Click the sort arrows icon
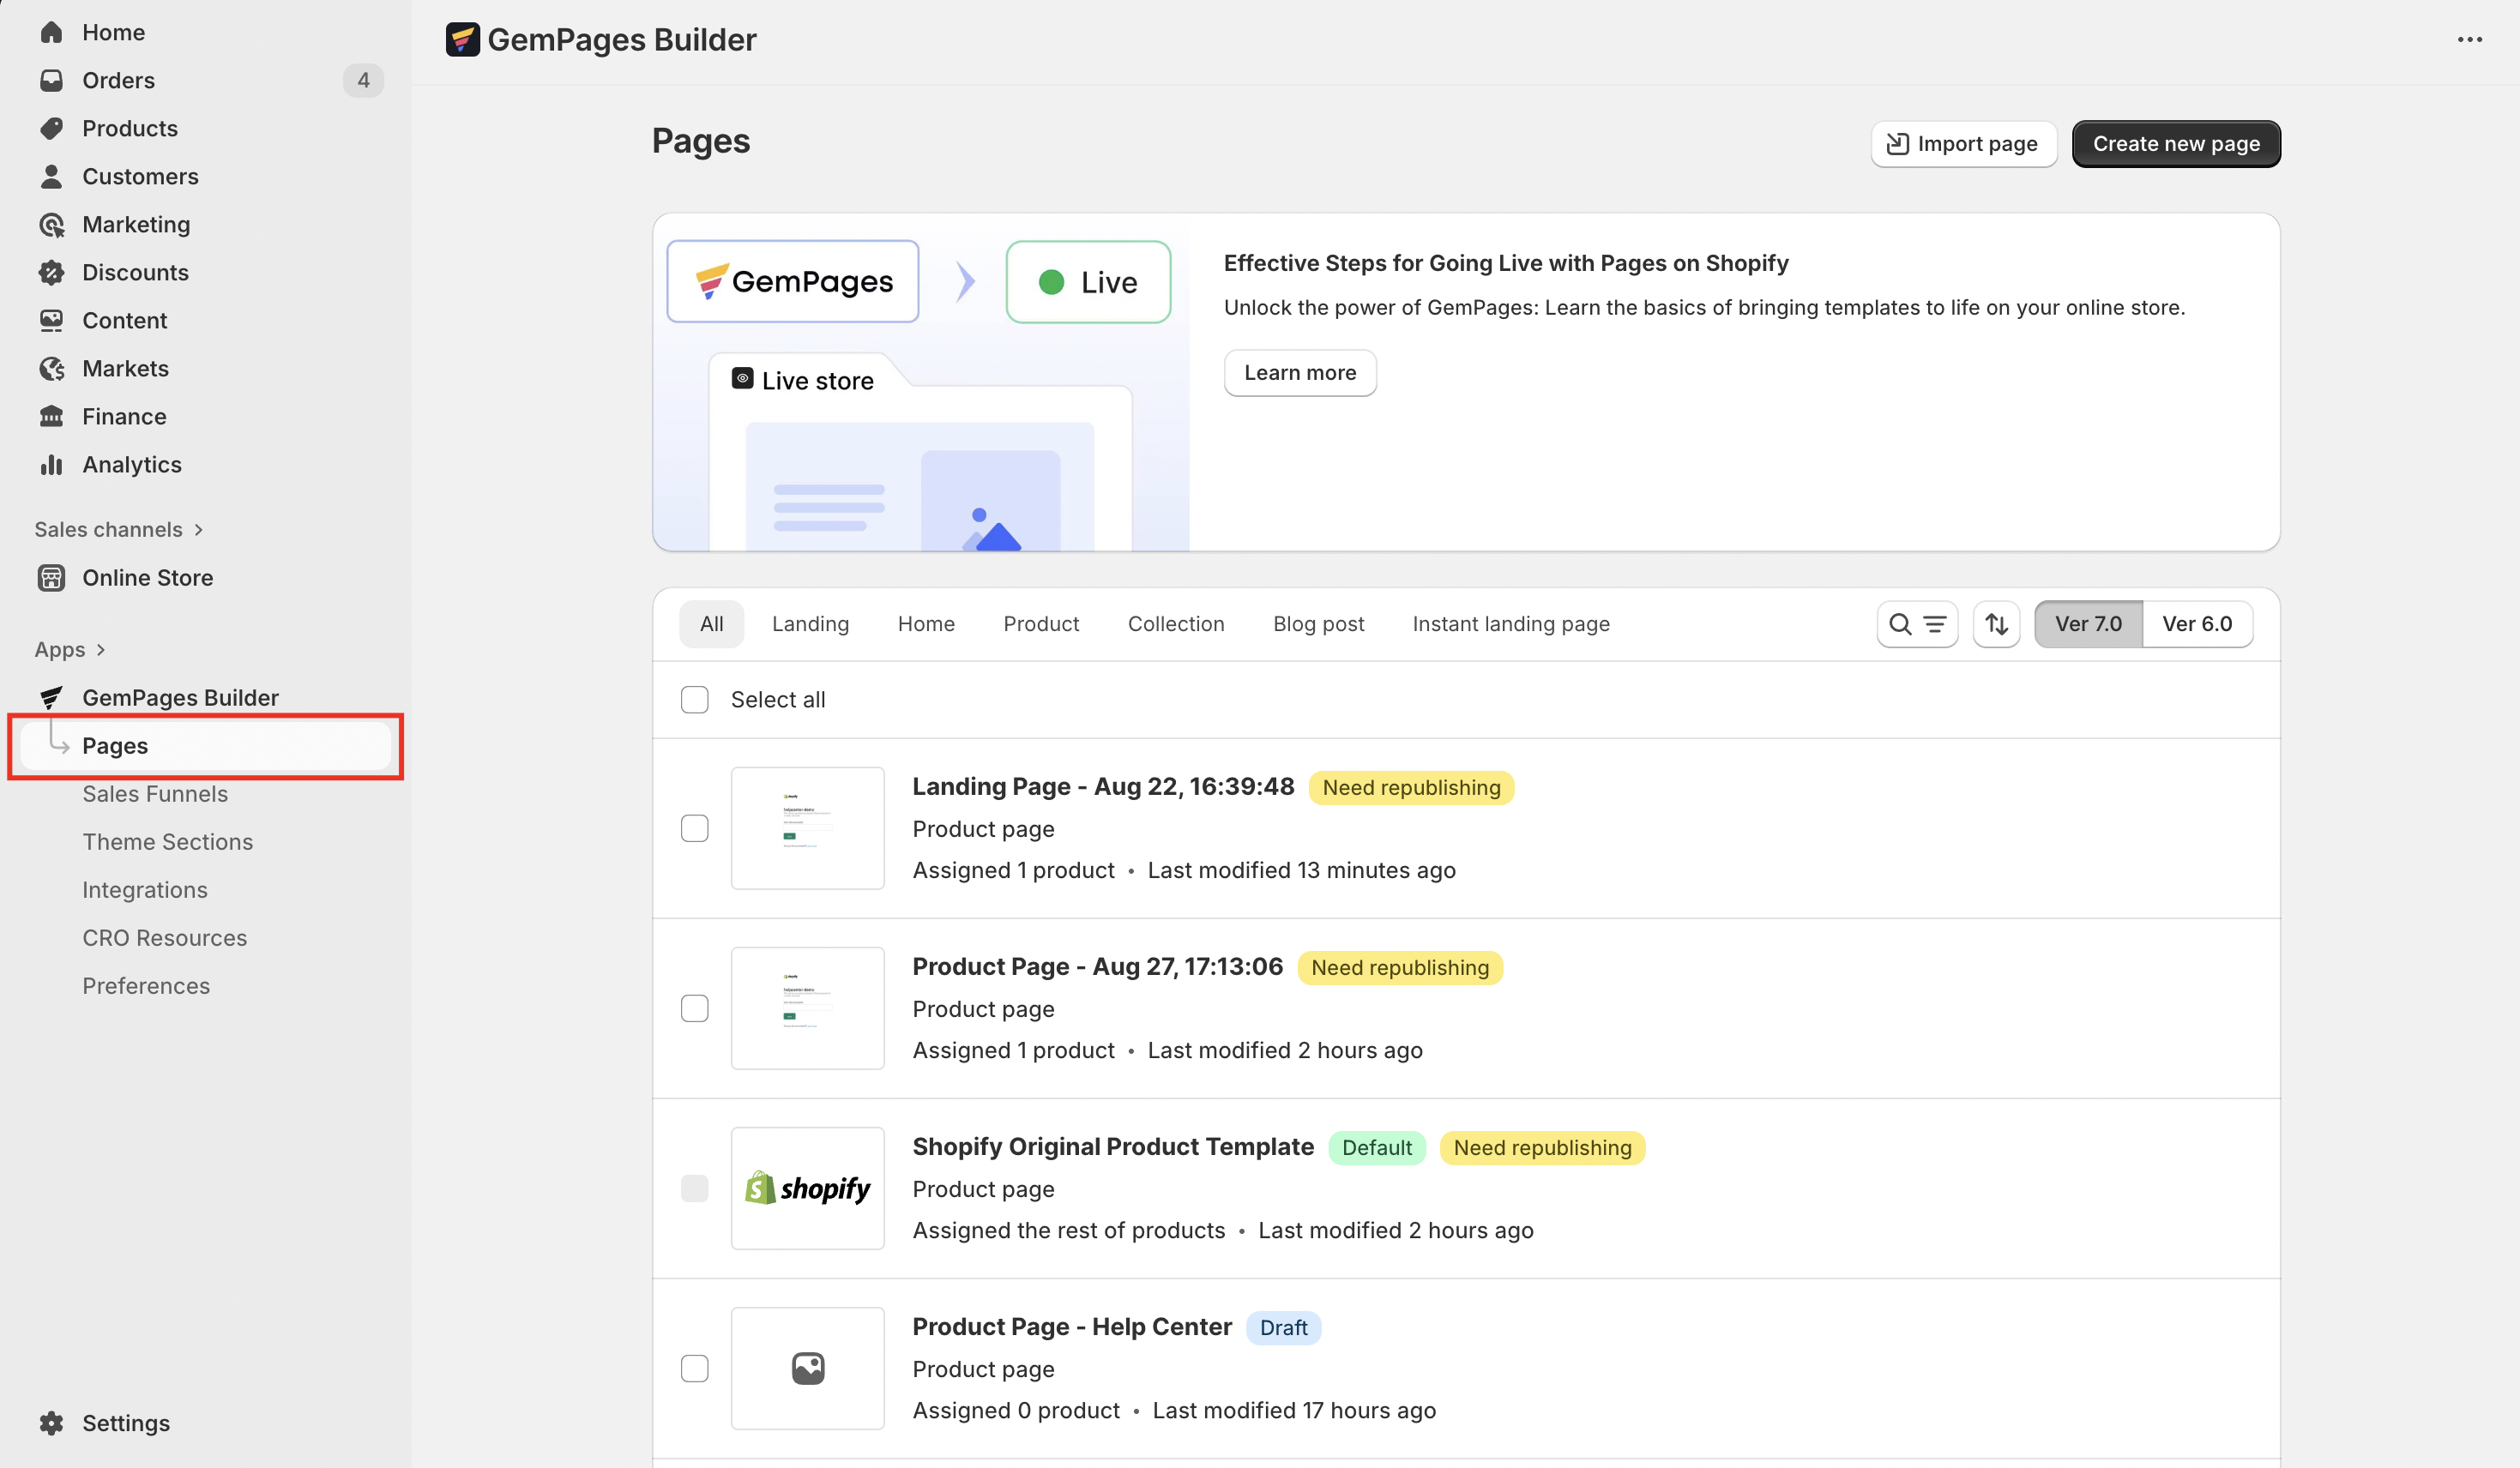Image resolution: width=2520 pixels, height=1468 pixels. pos(1996,624)
